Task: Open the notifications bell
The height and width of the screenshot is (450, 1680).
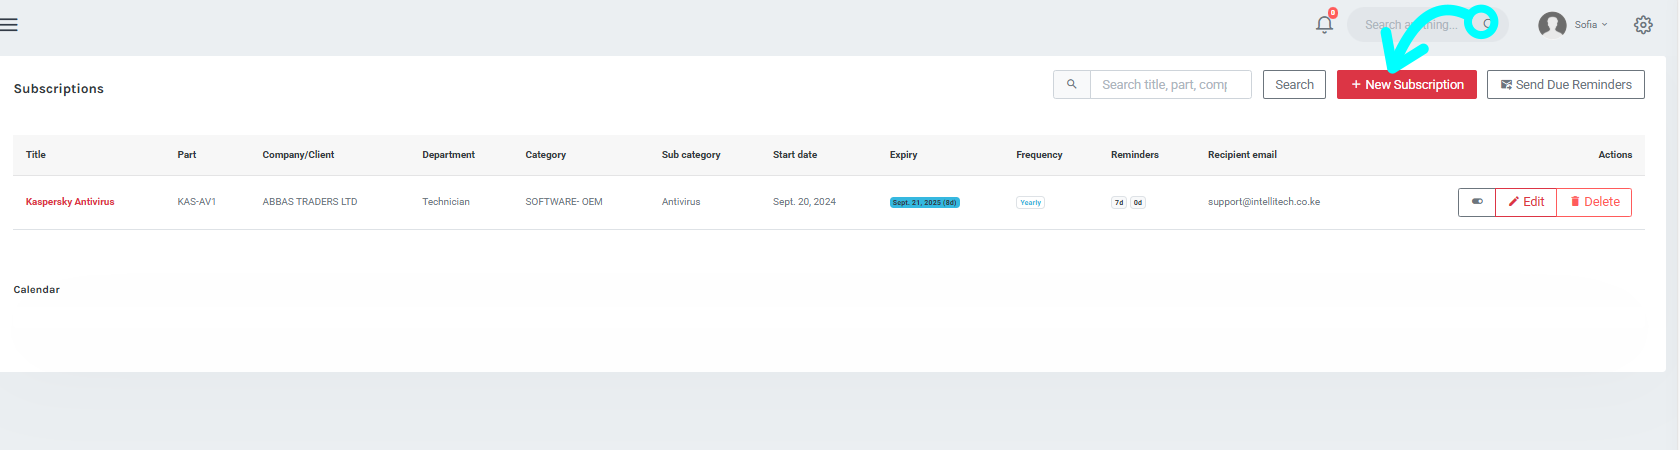Action: [1324, 25]
